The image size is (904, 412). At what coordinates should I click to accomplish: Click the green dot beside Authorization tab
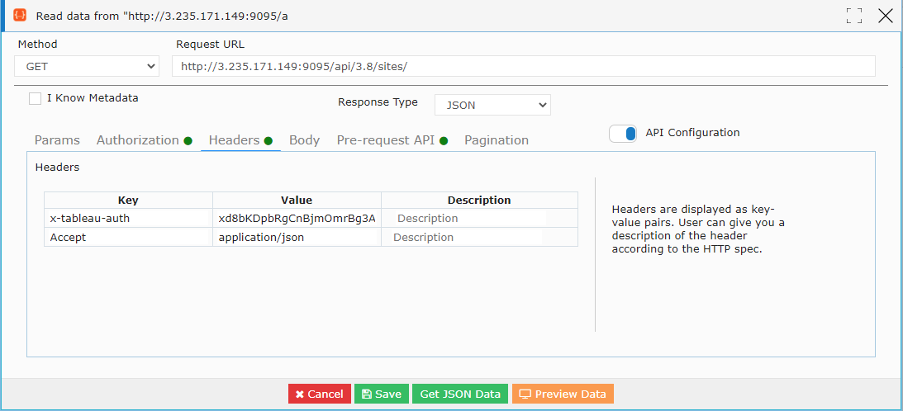click(188, 141)
